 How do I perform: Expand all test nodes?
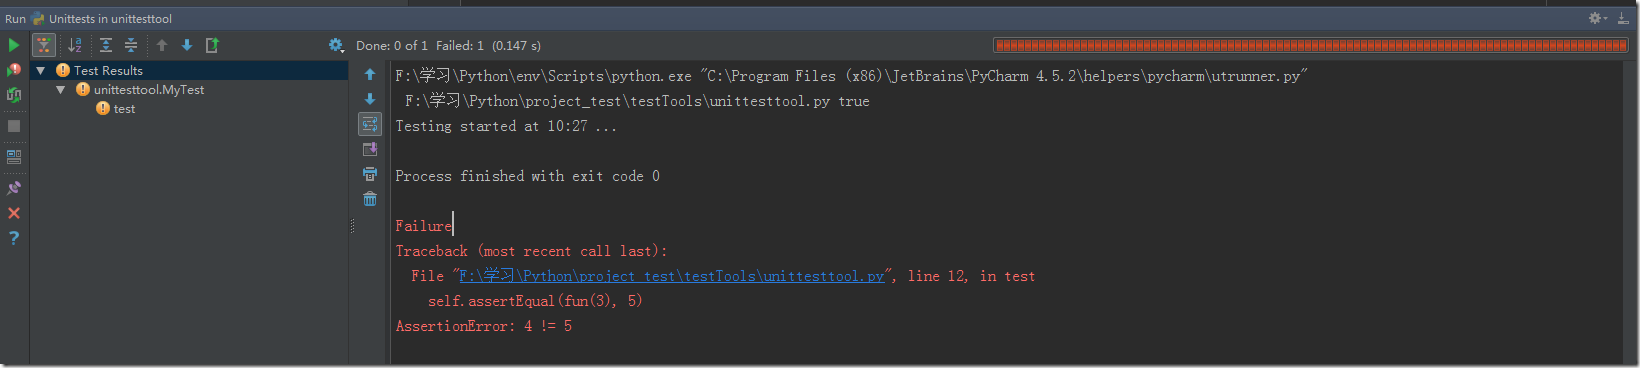click(105, 45)
